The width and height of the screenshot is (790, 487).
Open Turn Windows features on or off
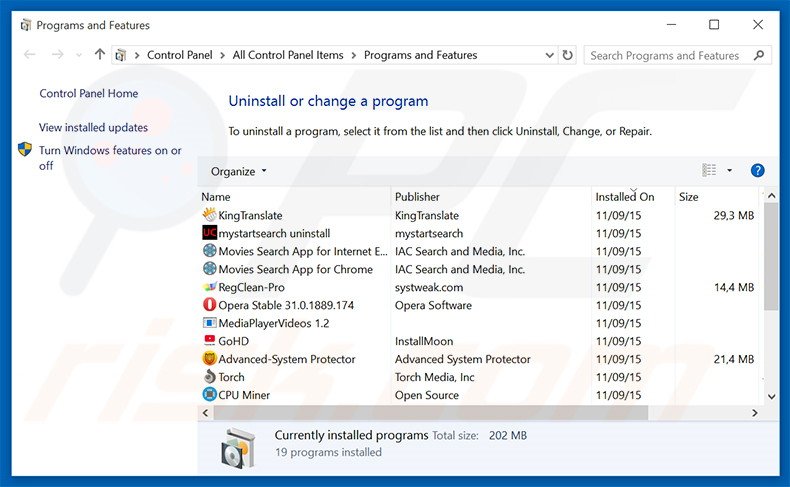110,158
